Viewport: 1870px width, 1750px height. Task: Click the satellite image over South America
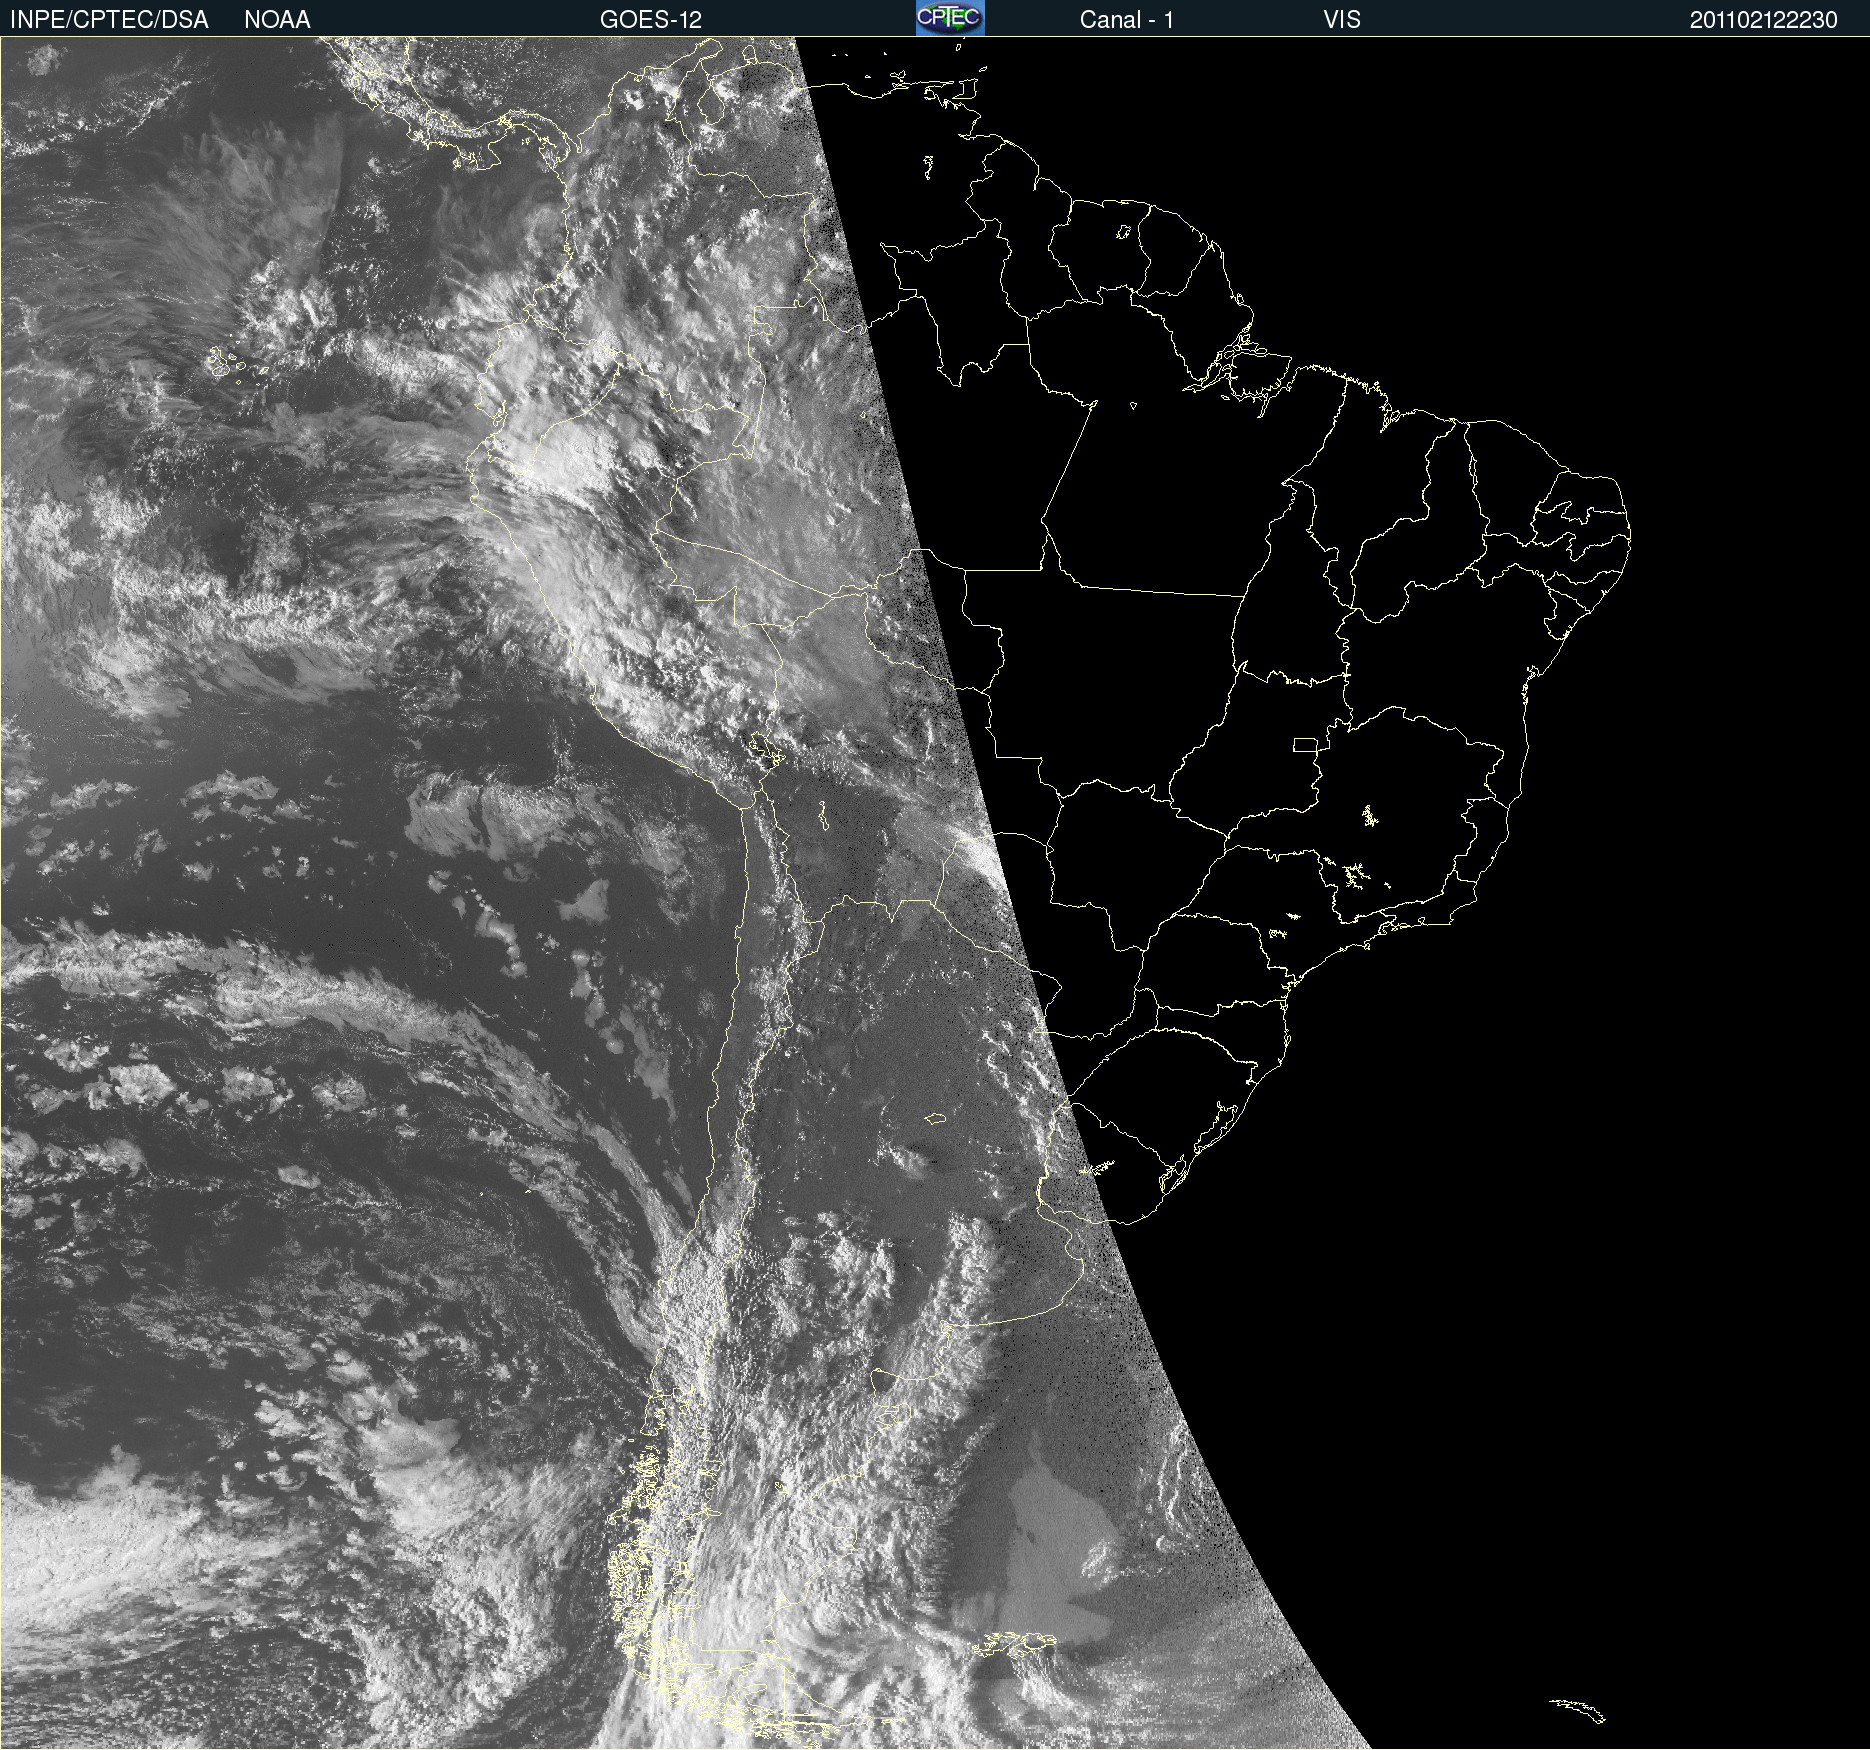[x=935, y=893]
